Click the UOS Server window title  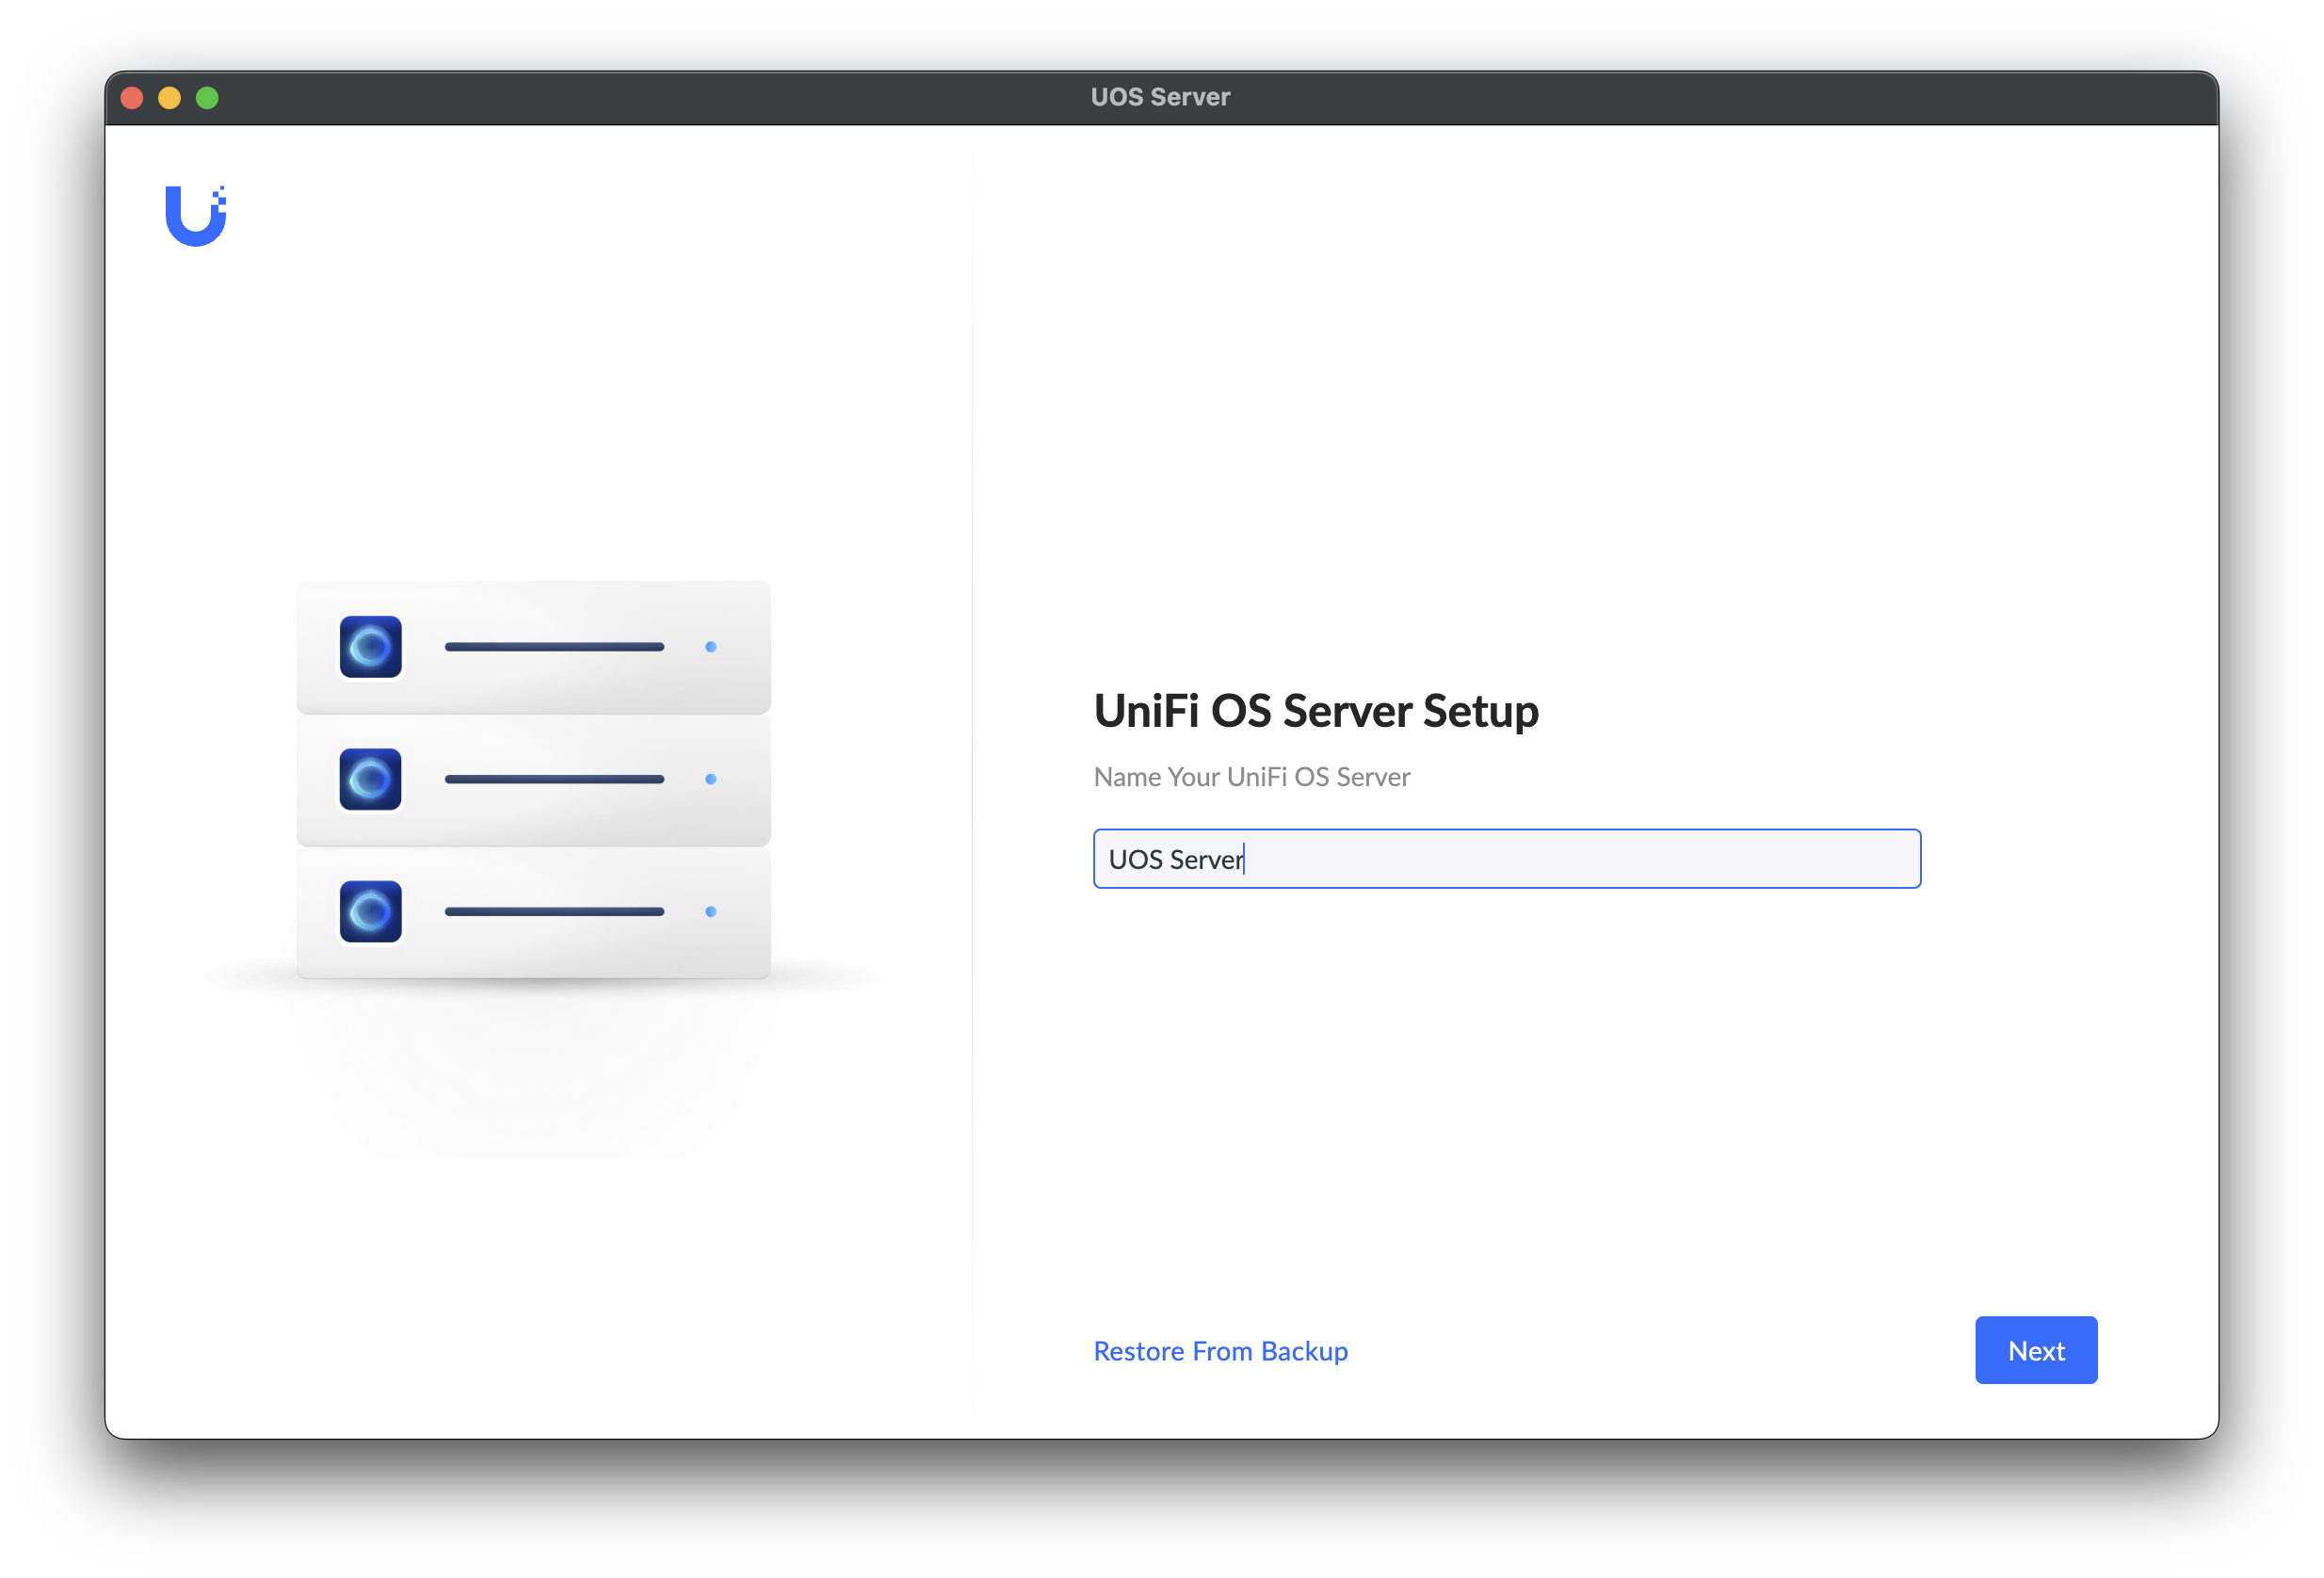(1160, 97)
